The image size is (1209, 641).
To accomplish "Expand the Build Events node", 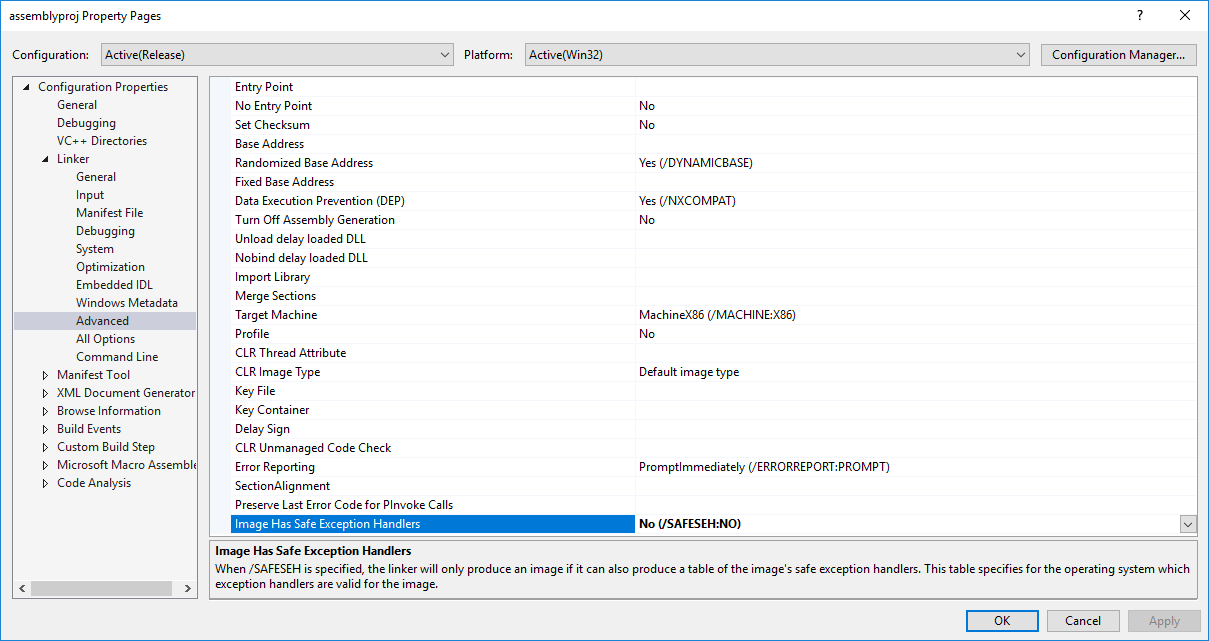I will [45, 429].
